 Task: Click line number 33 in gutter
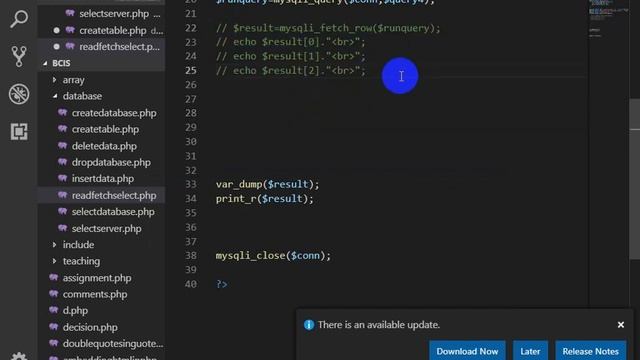(191, 184)
